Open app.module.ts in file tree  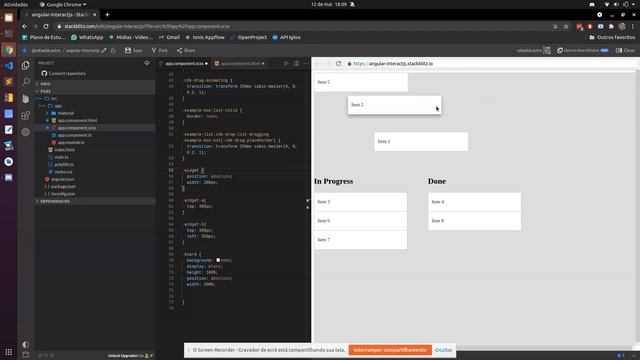(x=71, y=142)
